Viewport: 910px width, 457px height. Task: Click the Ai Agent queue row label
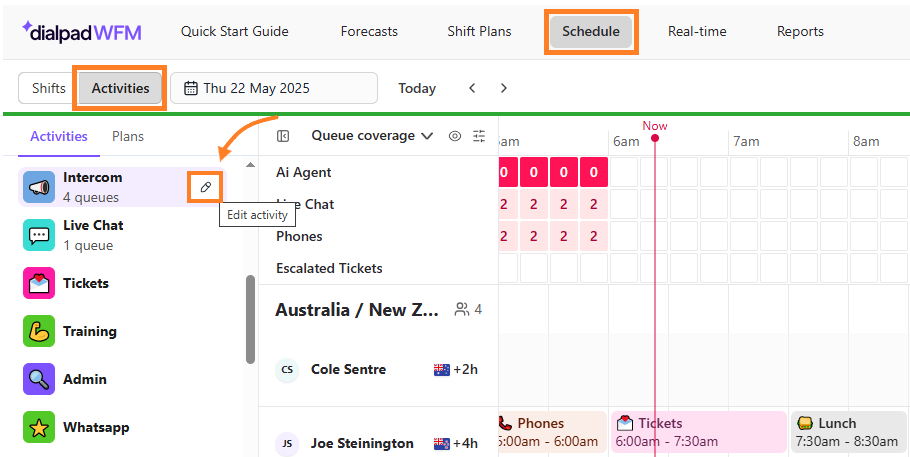click(x=304, y=172)
